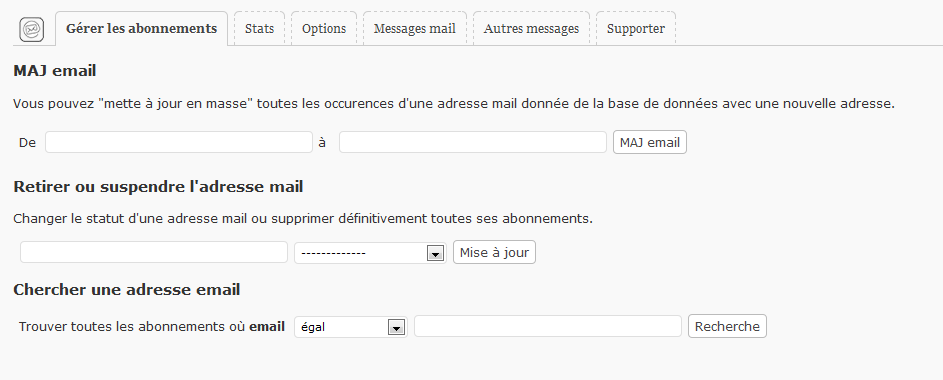Open the Supporter tab
Screen dimensions: 943x380
pos(636,28)
